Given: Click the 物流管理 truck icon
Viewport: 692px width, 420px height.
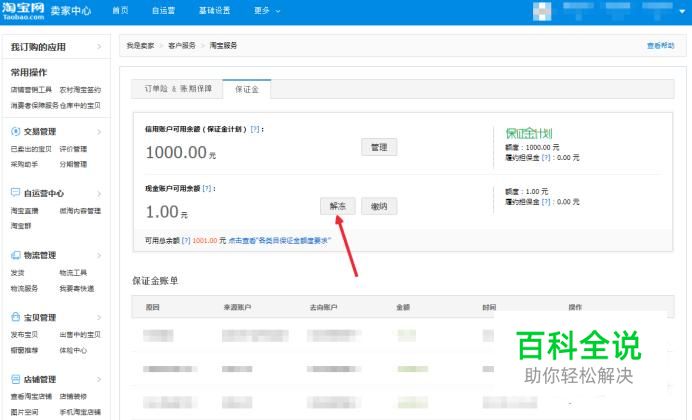Looking at the screenshot, I should pyautogui.click(x=15, y=255).
